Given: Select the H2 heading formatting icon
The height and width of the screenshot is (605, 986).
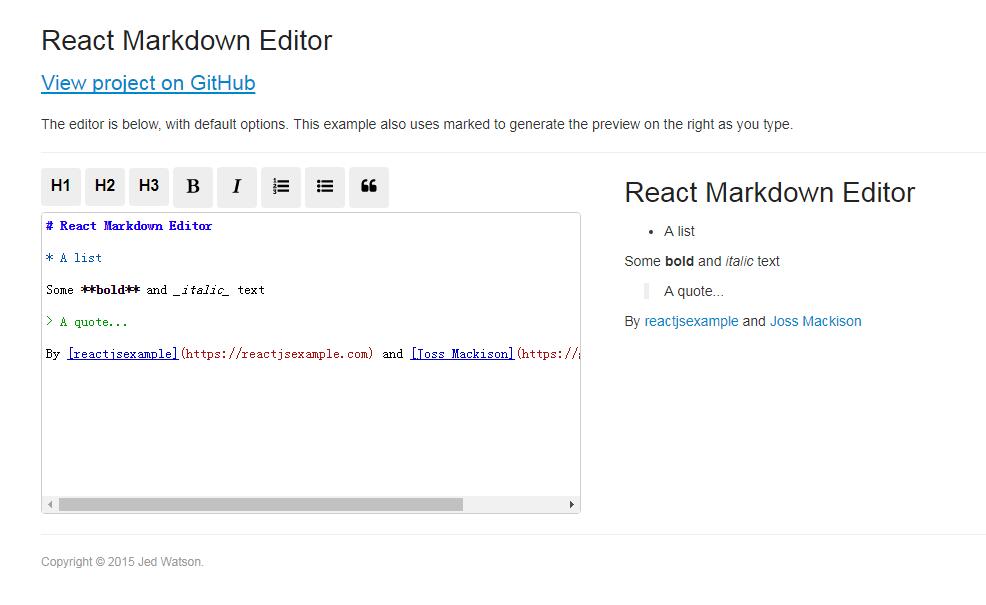Looking at the screenshot, I should coord(104,187).
